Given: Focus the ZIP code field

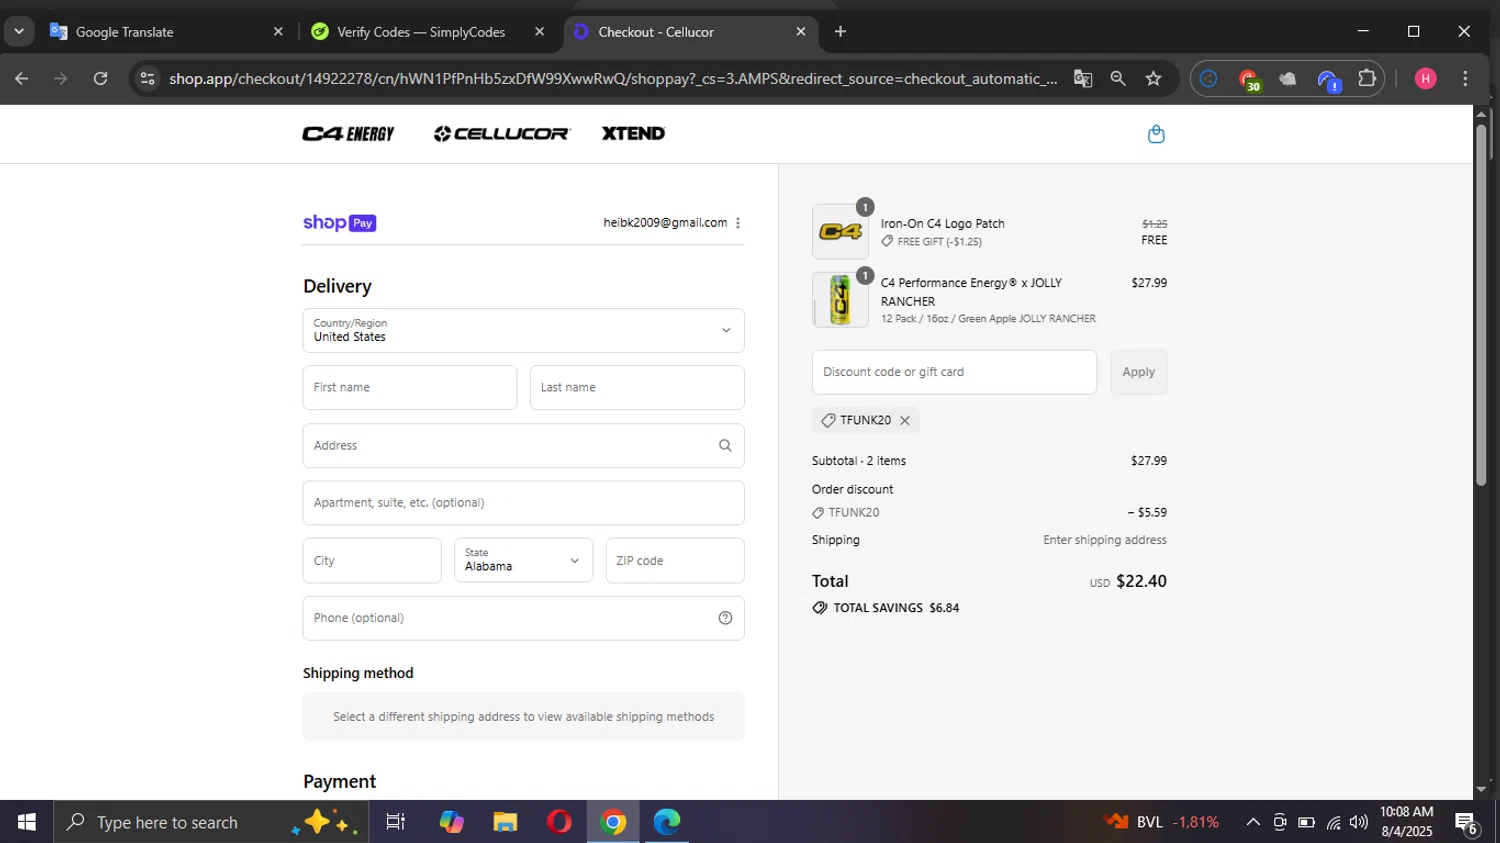Looking at the screenshot, I should point(675,561).
